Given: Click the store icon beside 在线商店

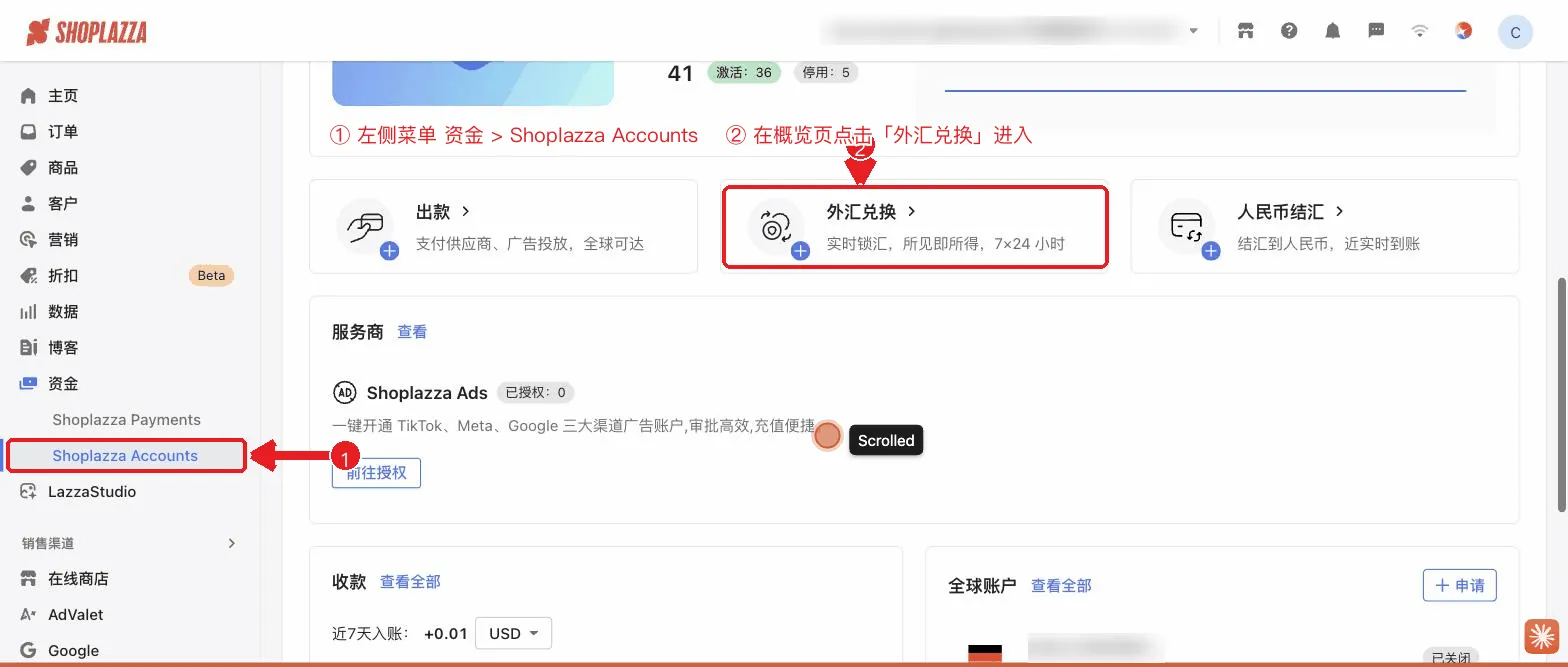Looking at the screenshot, I should click(x=28, y=579).
